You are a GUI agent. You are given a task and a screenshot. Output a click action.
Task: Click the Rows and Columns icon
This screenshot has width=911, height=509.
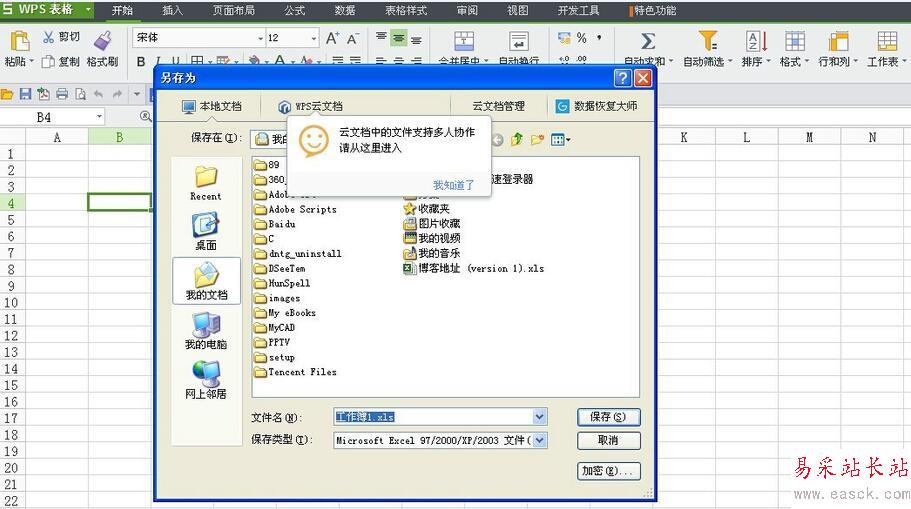838,42
